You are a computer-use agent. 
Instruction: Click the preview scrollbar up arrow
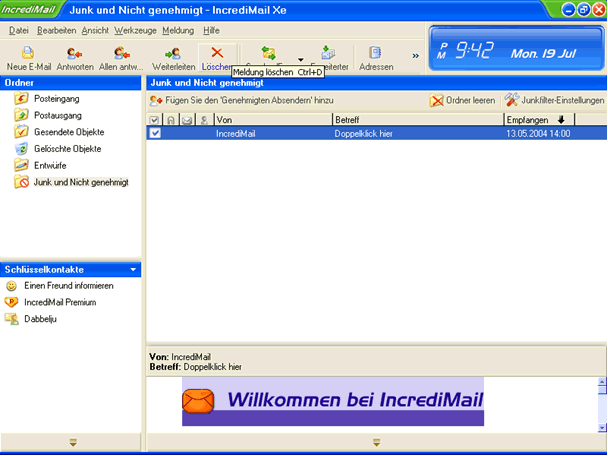(x=602, y=382)
